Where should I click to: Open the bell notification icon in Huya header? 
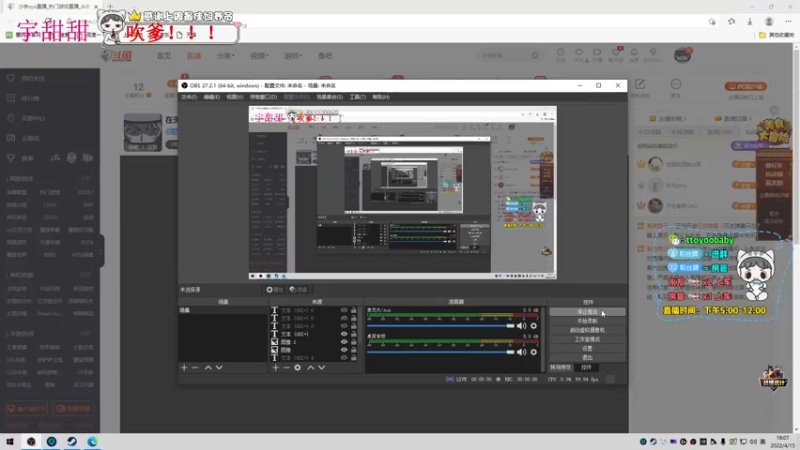[x=634, y=53]
